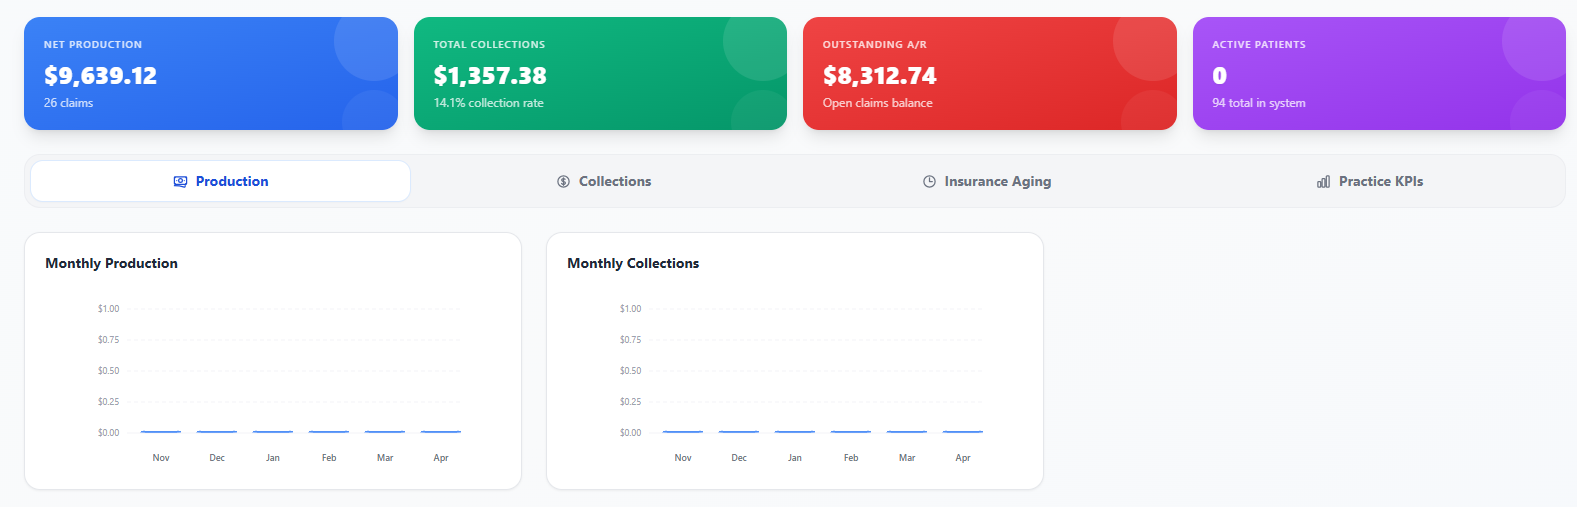The image size is (1577, 507).
Task: Click the Jan bar in Monthly Production
Action: (x=273, y=432)
